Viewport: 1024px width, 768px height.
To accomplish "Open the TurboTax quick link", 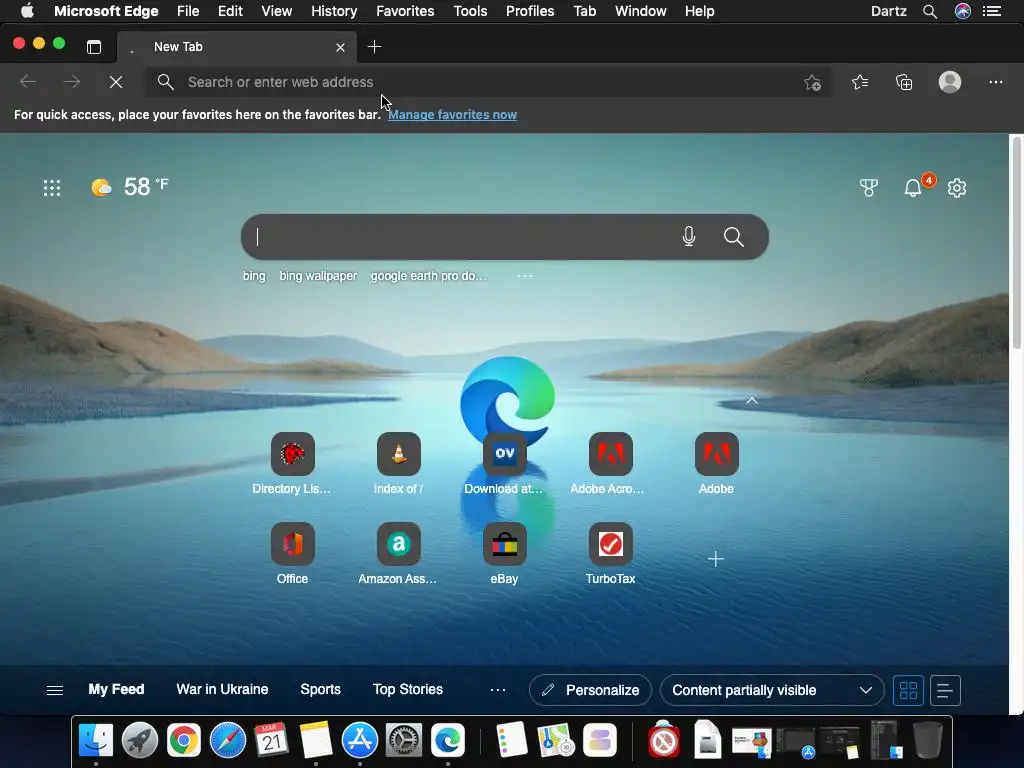I will coord(610,553).
